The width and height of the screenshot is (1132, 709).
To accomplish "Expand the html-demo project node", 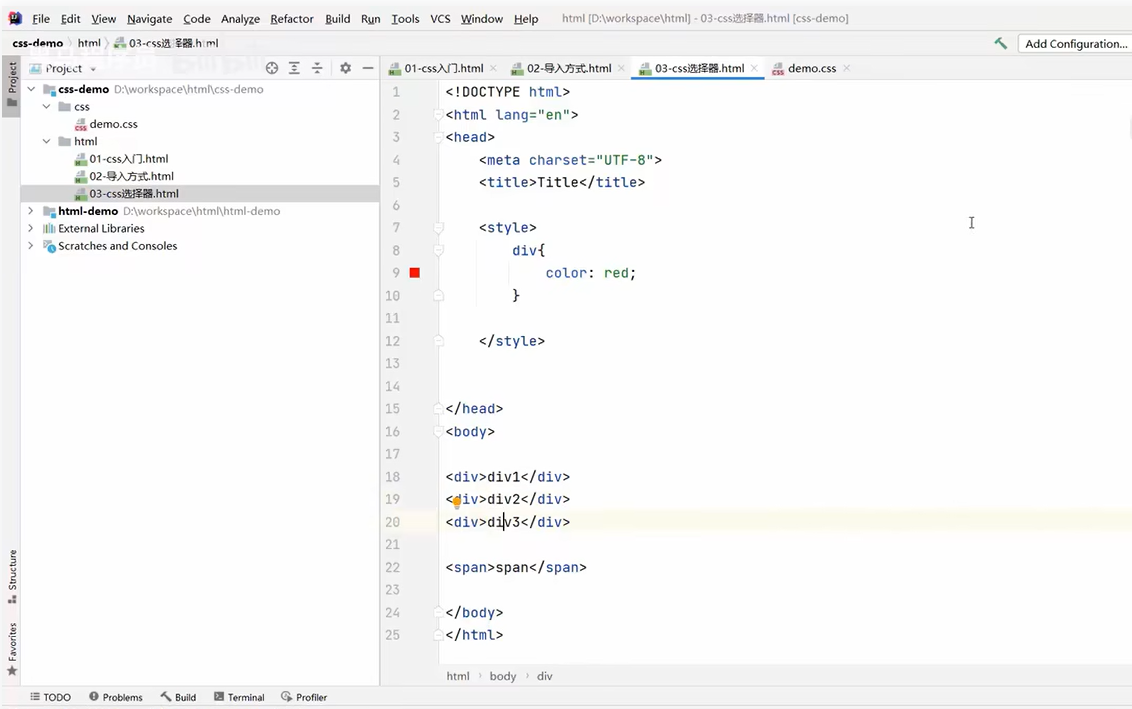I will pyautogui.click(x=30, y=211).
